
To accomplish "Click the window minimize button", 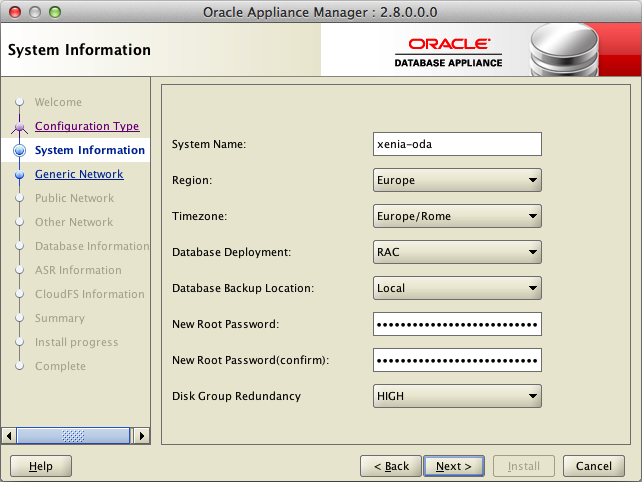I will 35,12.
